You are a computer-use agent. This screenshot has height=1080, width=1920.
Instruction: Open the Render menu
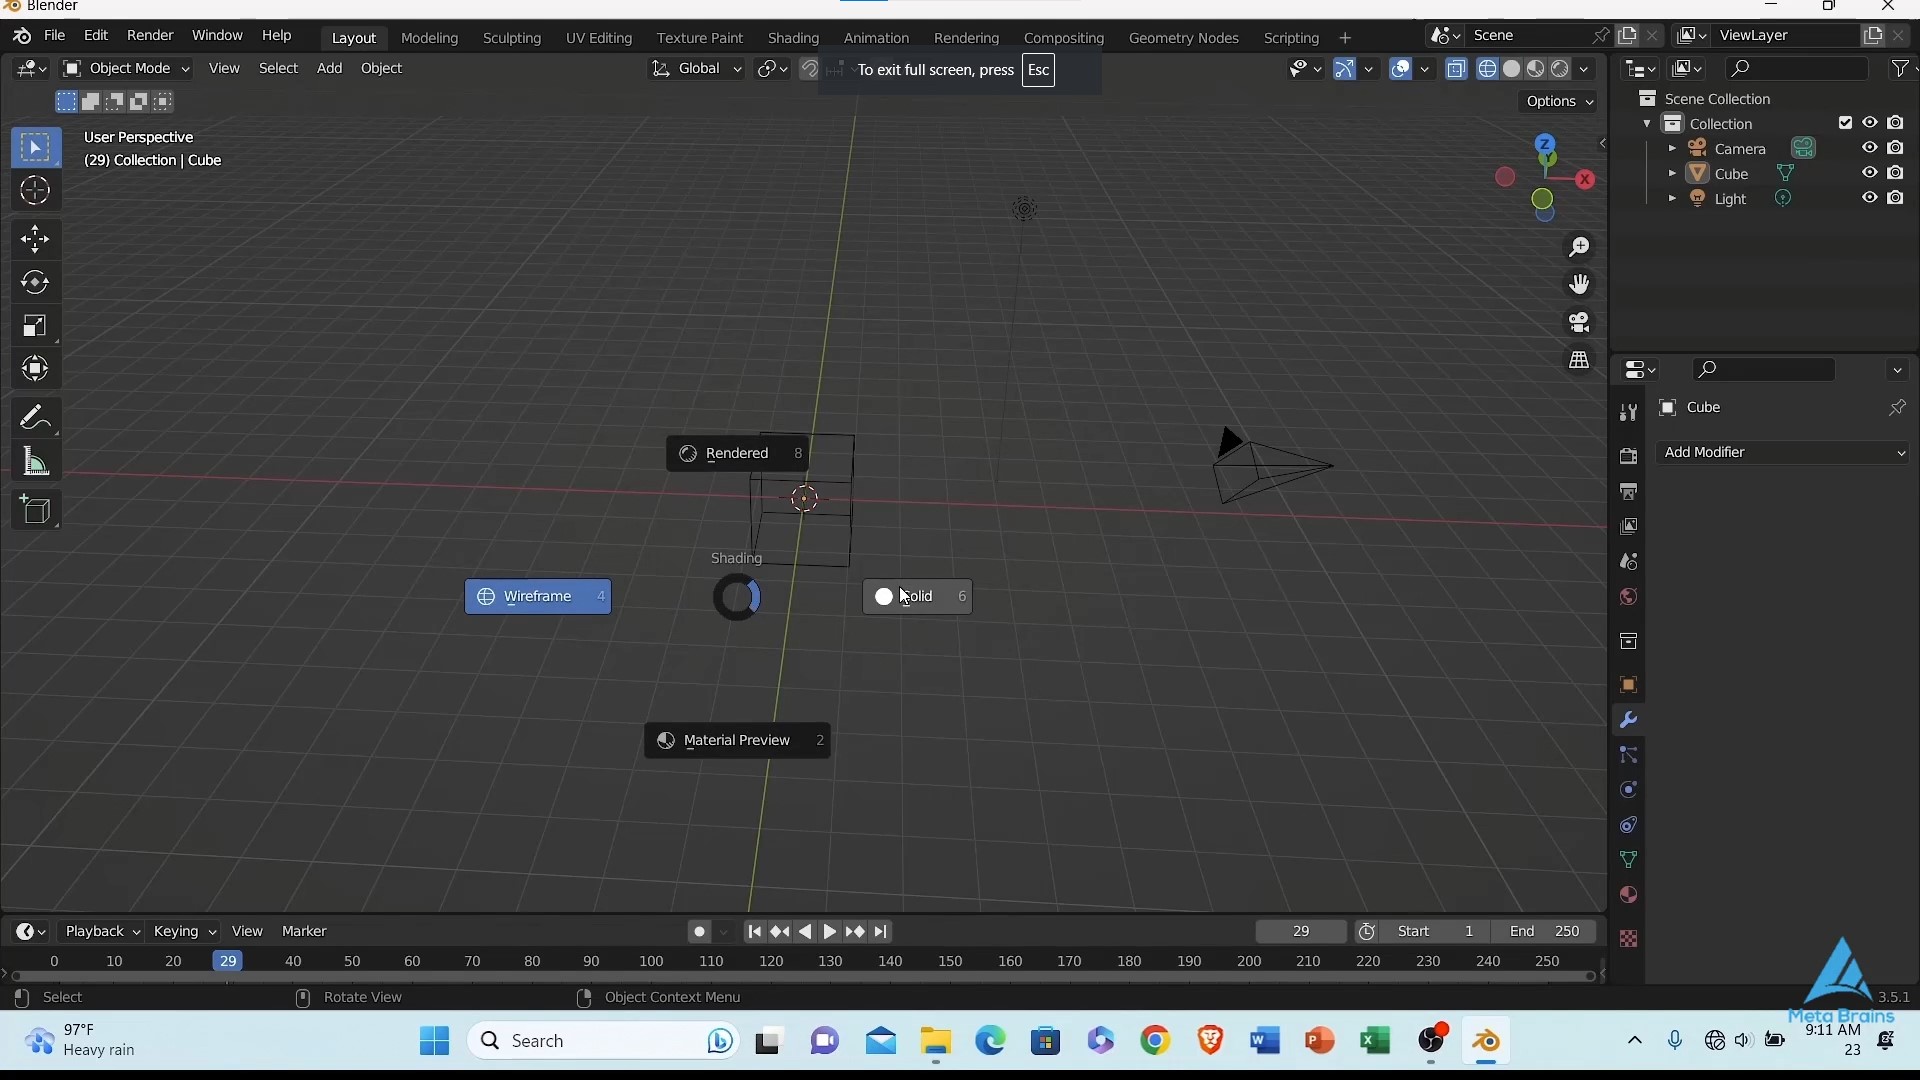coord(149,35)
